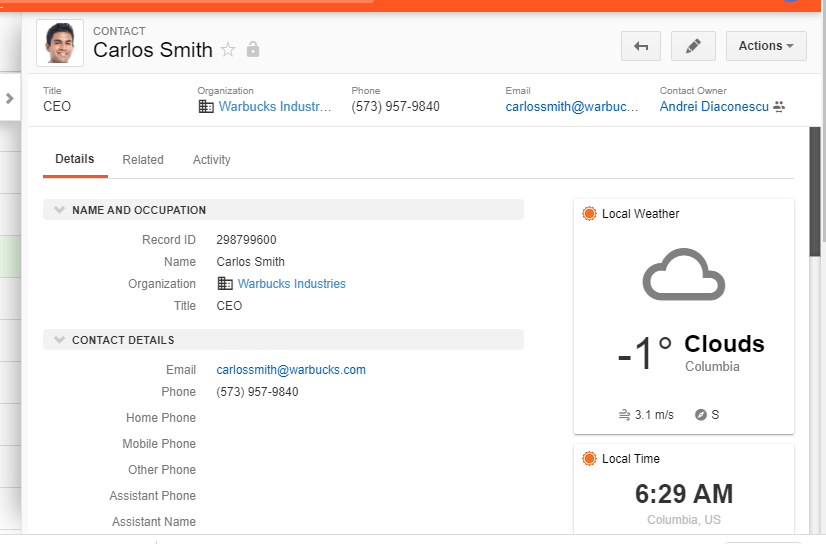Open Andrei Diaconescu contact owner link
Image resolution: width=826 pixels, height=544 pixels.
pos(714,106)
